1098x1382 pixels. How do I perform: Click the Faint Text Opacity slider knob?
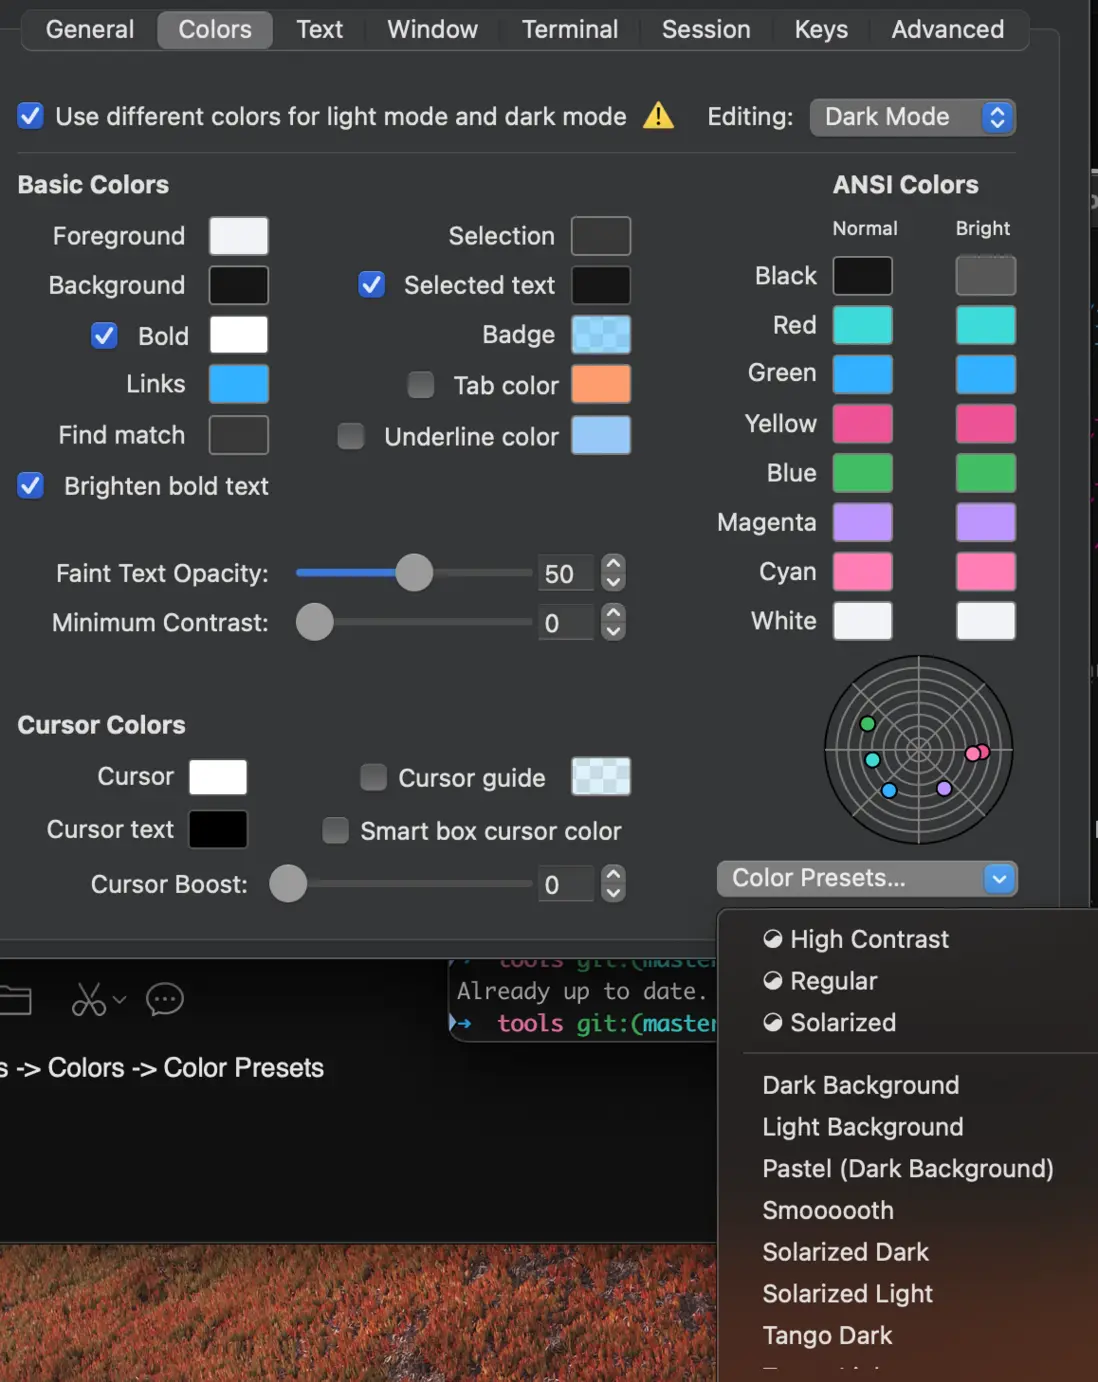(x=414, y=573)
